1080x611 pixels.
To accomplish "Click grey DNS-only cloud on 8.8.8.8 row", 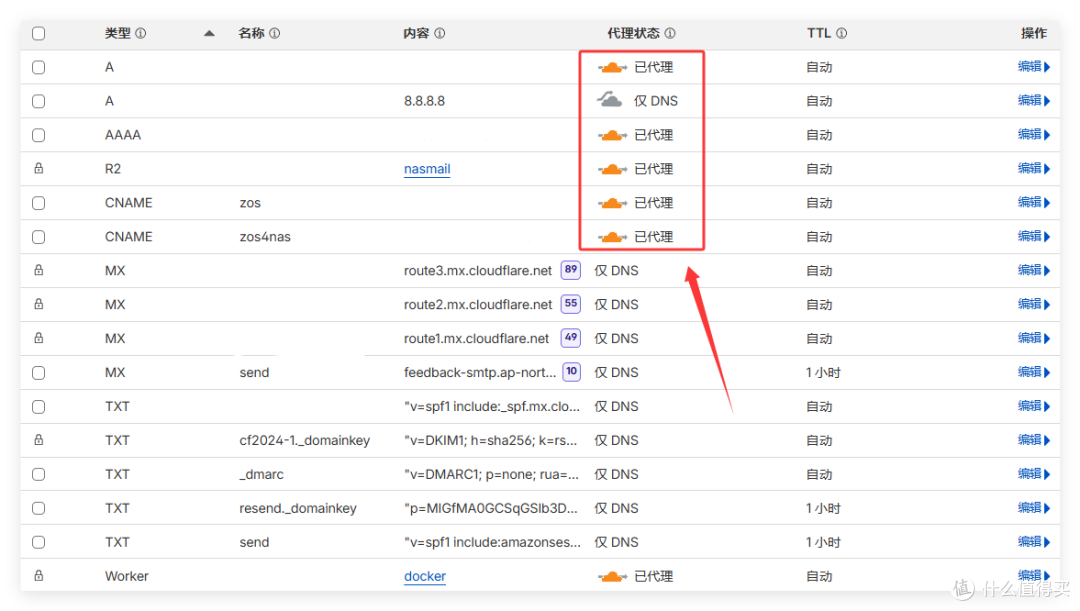I will (x=610, y=100).
